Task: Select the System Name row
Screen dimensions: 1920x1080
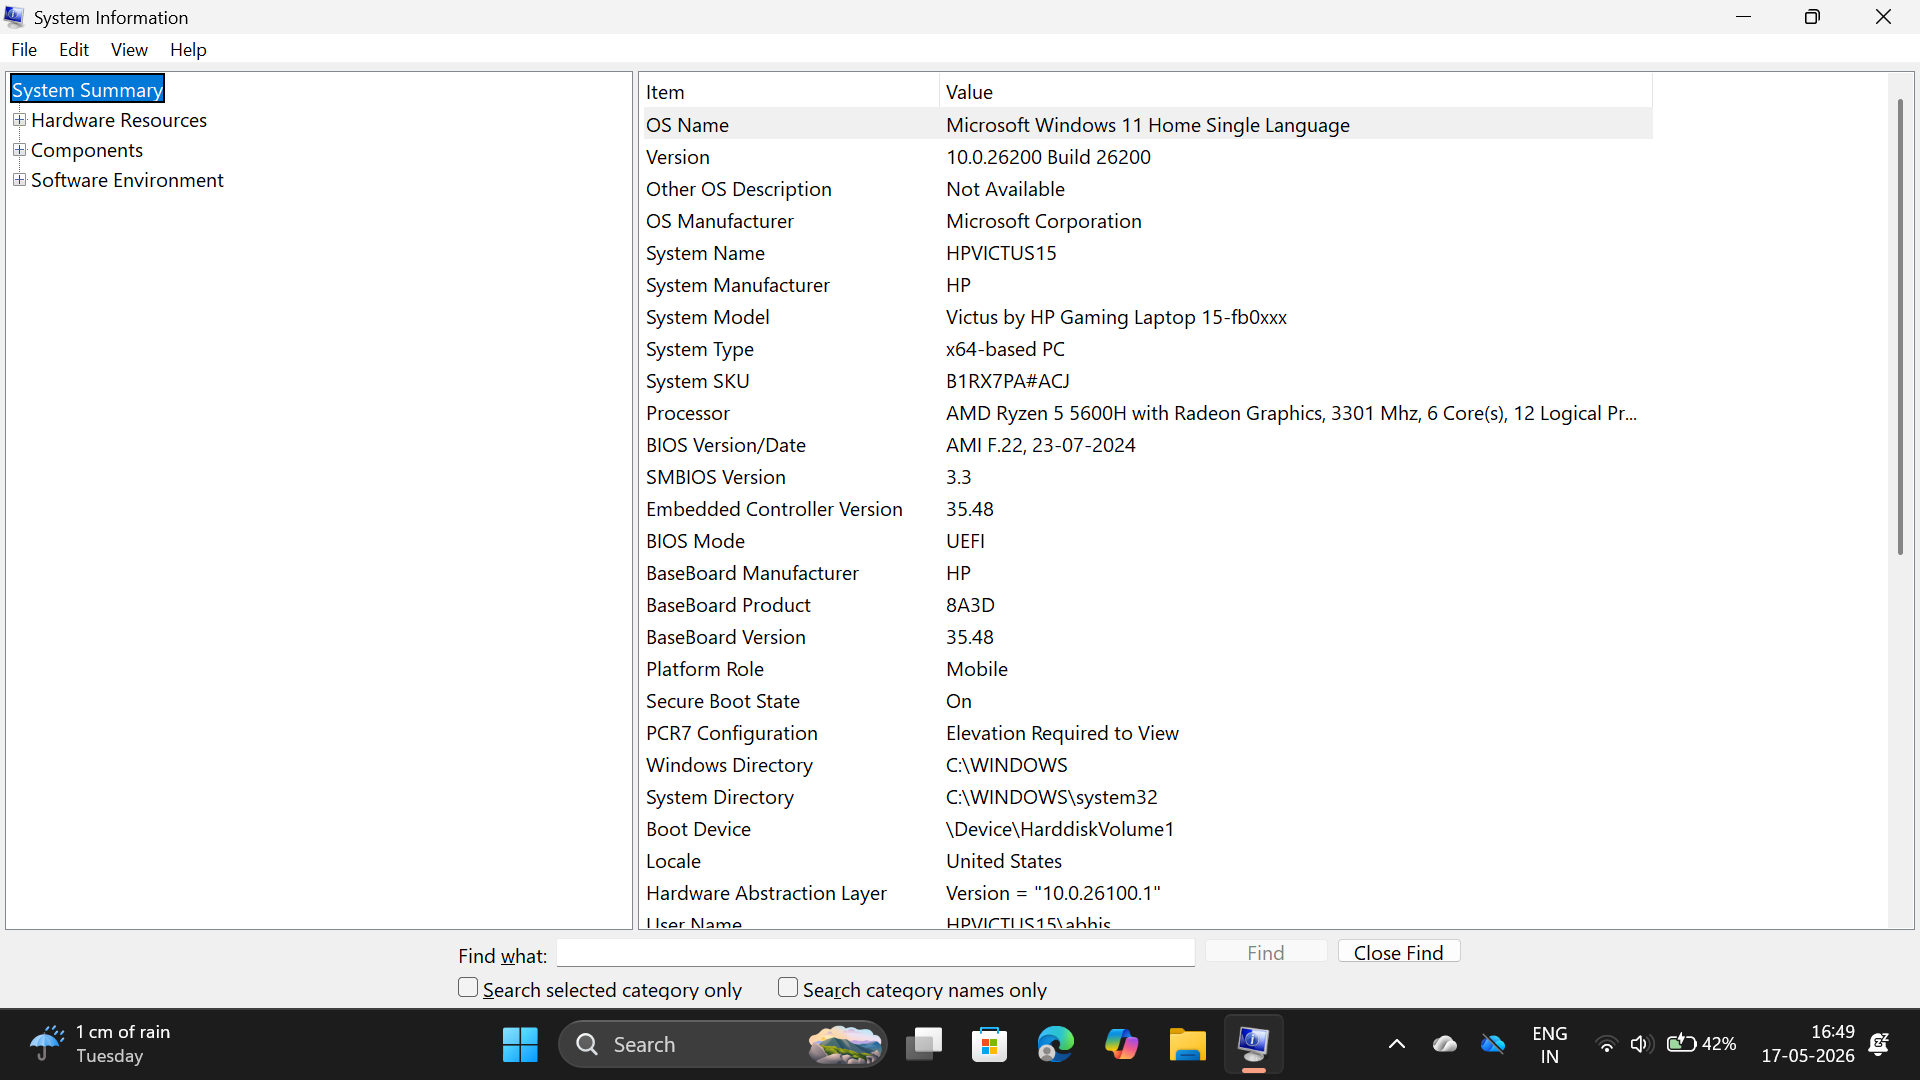Action: pyautogui.click(x=1146, y=253)
